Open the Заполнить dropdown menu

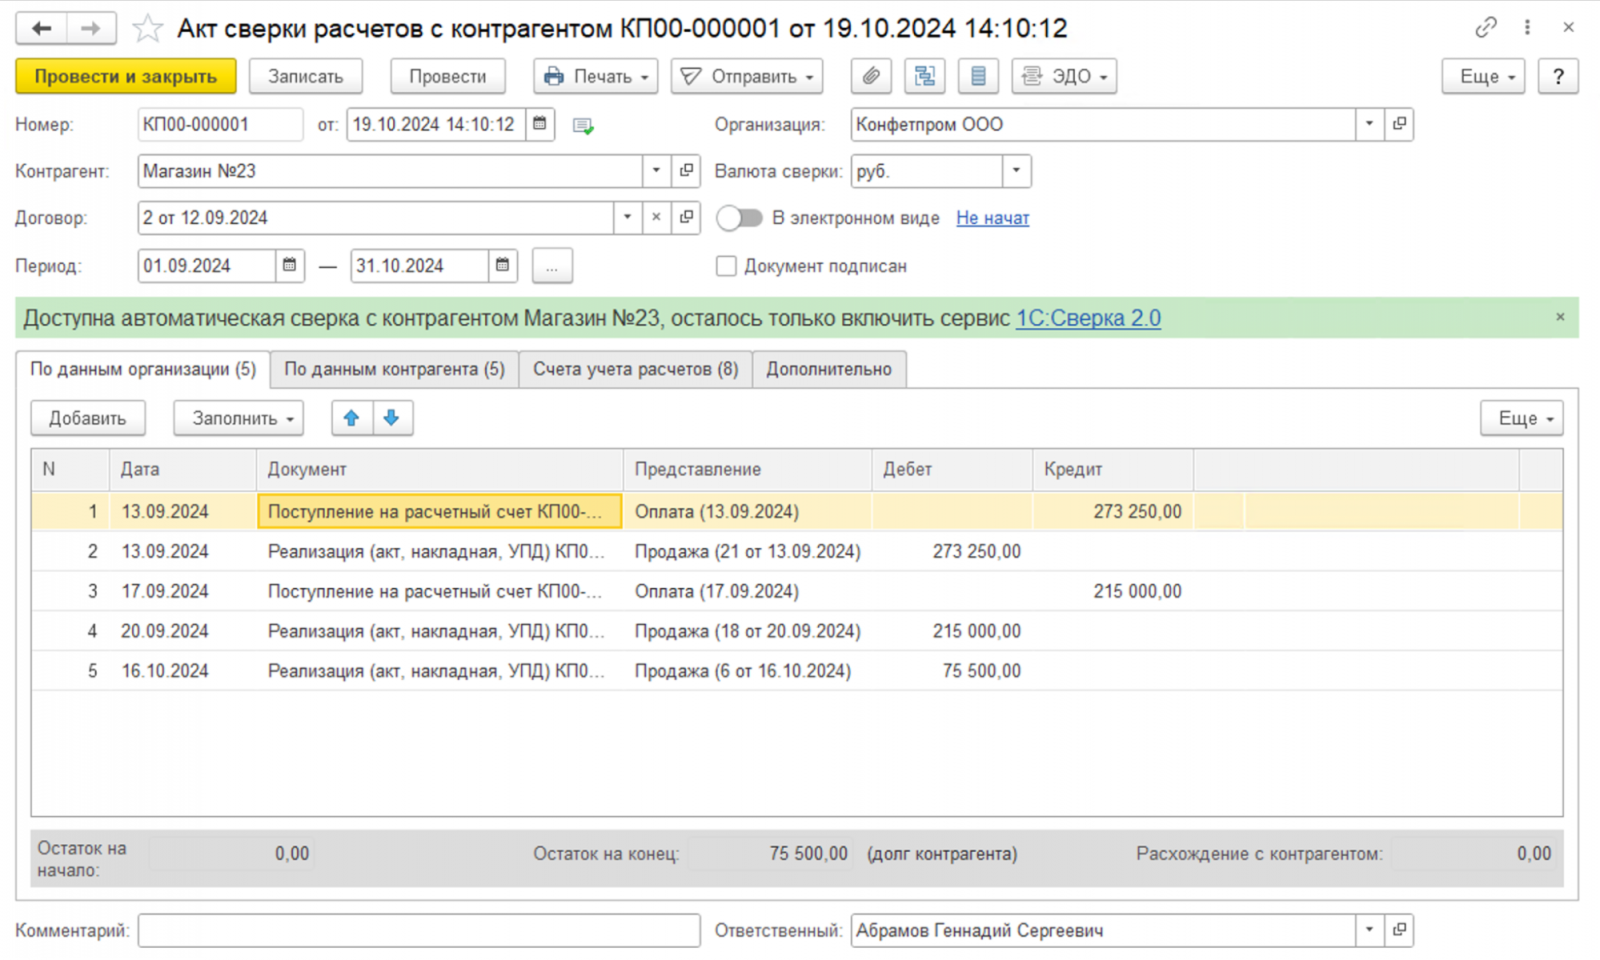(239, 418)
